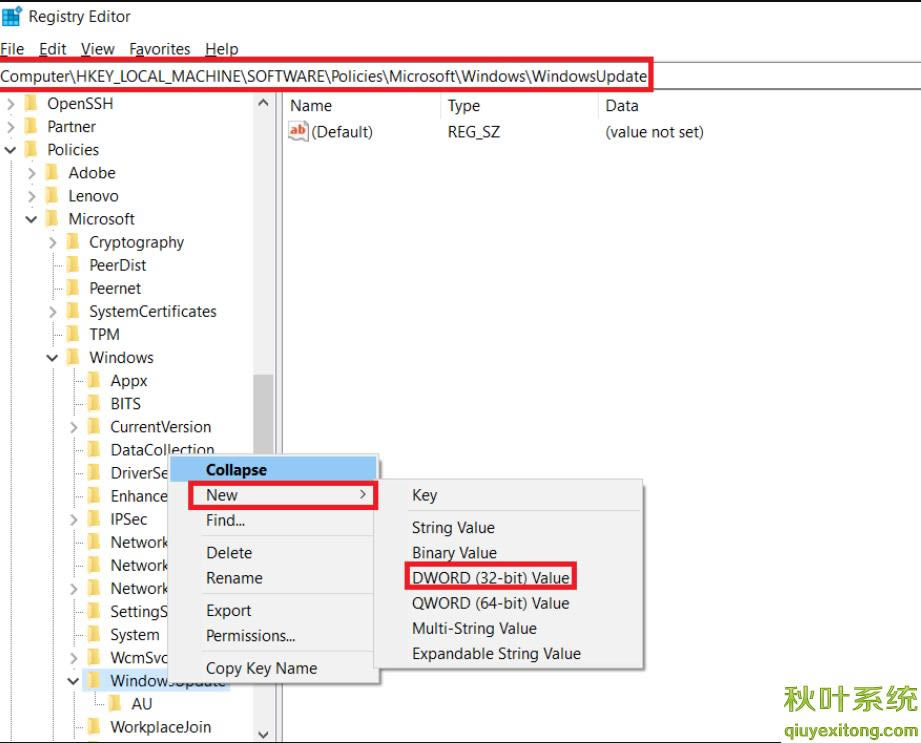
Task: Click the WorkplaceJoin folder icon
Action: click(x=94, y=727)
